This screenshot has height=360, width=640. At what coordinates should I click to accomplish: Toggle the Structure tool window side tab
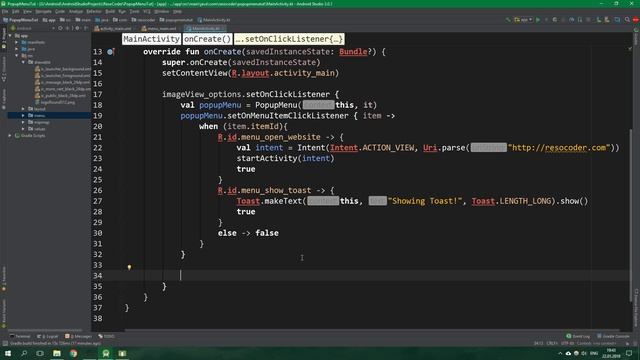[x=4, y=69]
